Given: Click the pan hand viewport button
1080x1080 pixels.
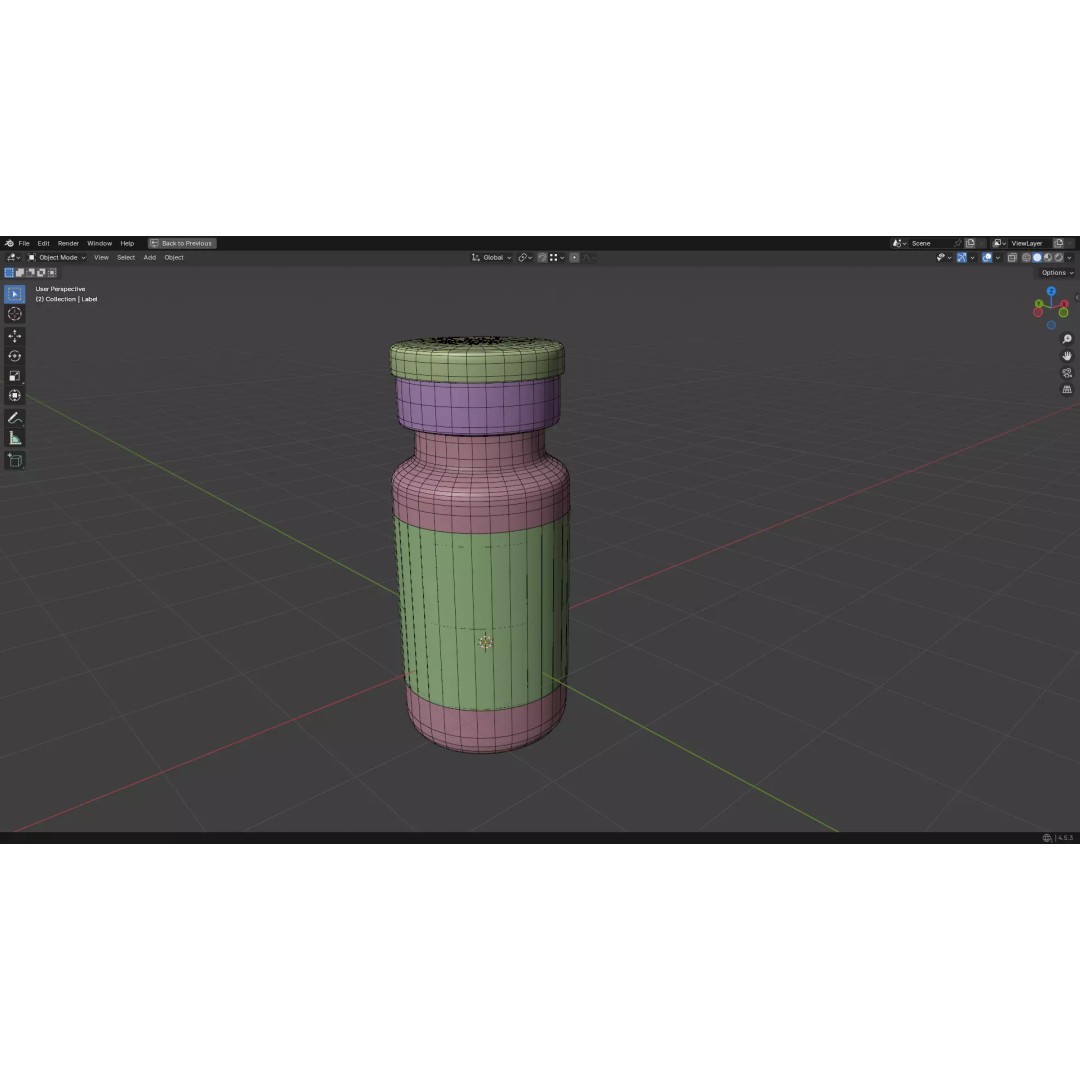Looking at the screenshot, I should pos(1067,356).
